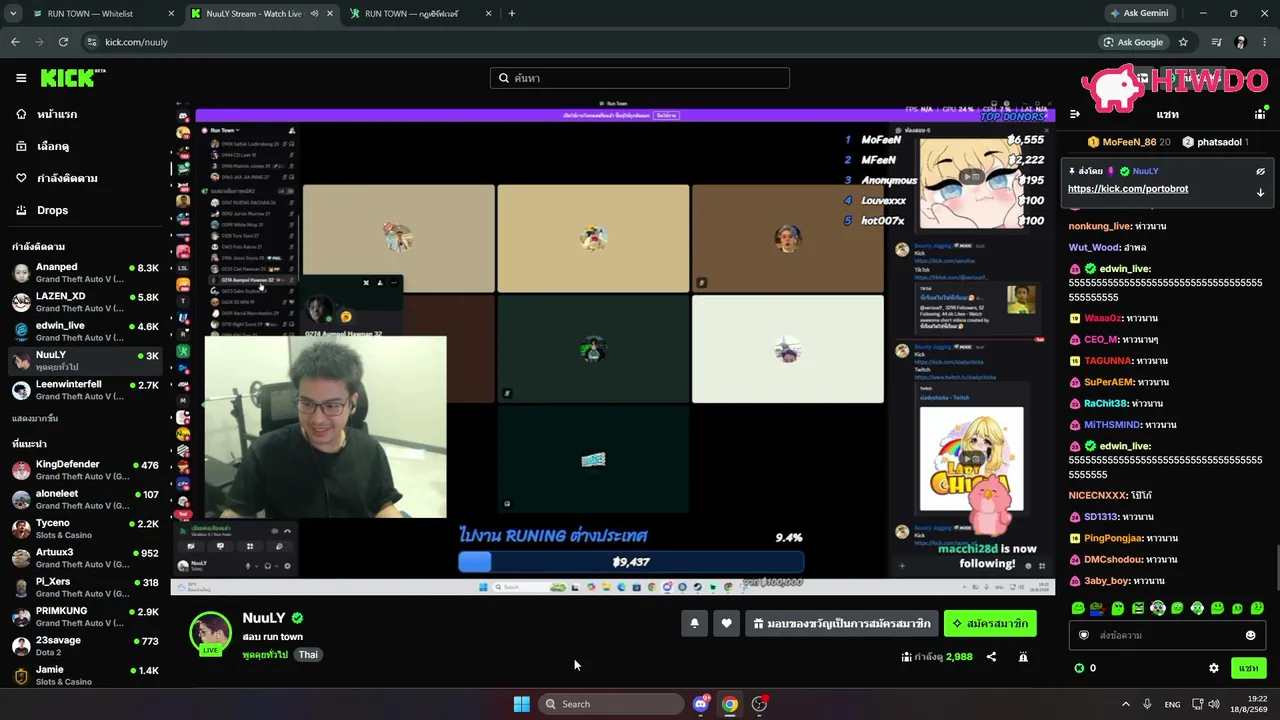Click the Thai language tag
This screenshot has width=1280, height=720.
(308, 655)
